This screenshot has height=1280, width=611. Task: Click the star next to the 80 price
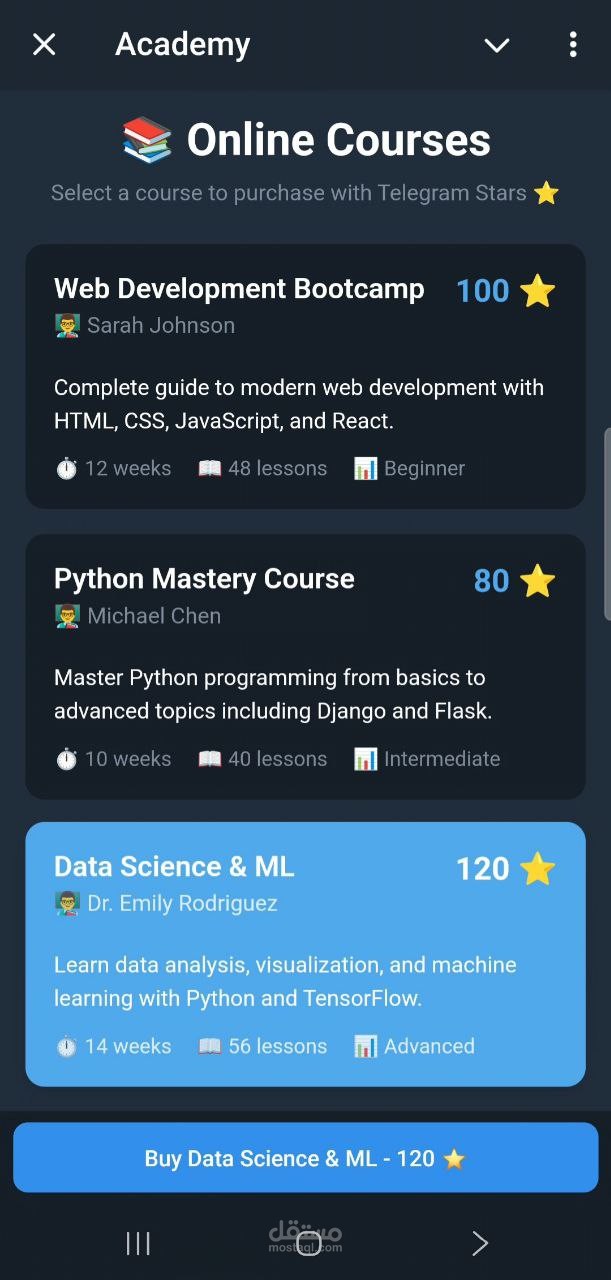[538, 581]
